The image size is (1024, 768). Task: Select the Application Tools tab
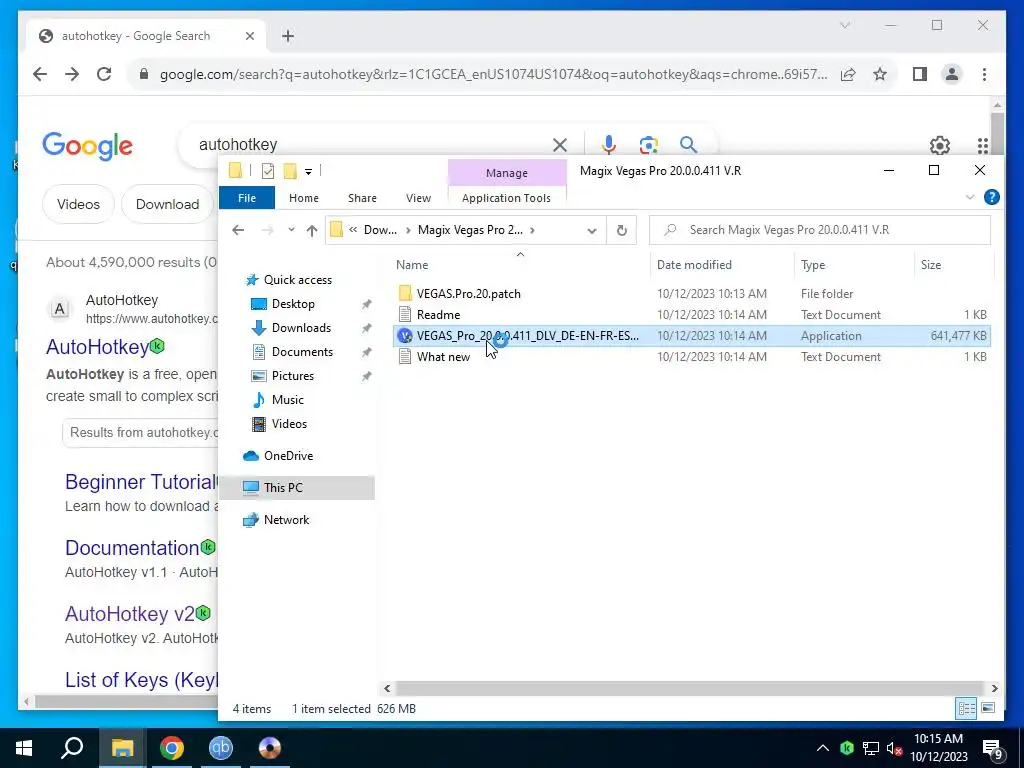click(x=506, y=198)
